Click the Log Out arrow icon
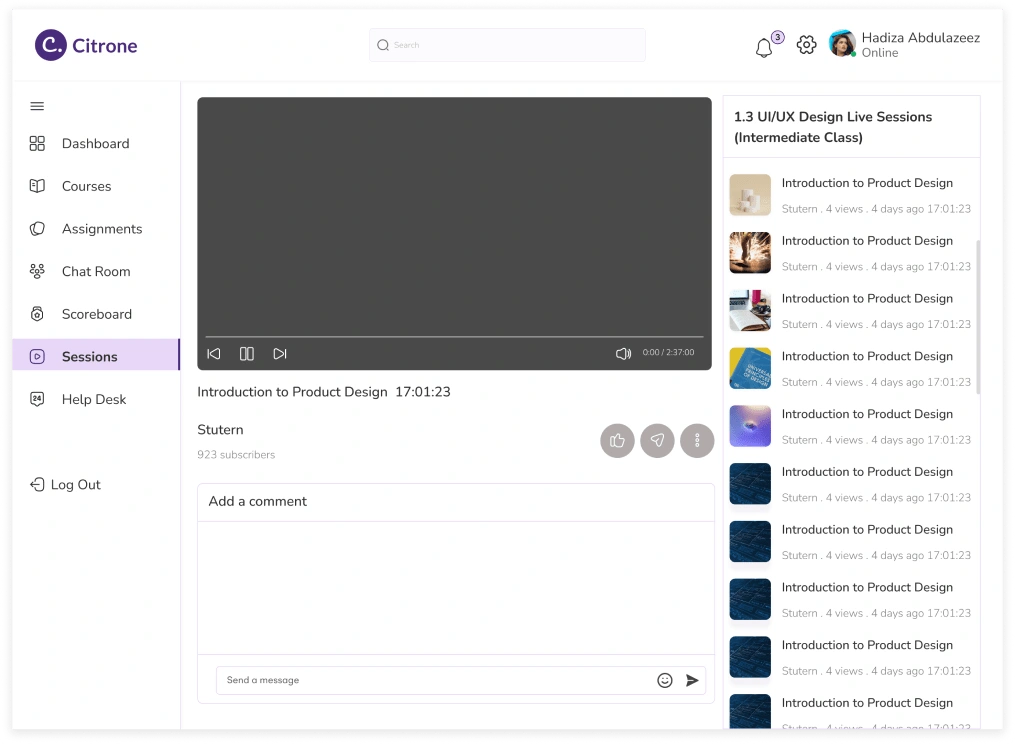1015x744 pixels. pyautogui.click(x=37, y=484)
